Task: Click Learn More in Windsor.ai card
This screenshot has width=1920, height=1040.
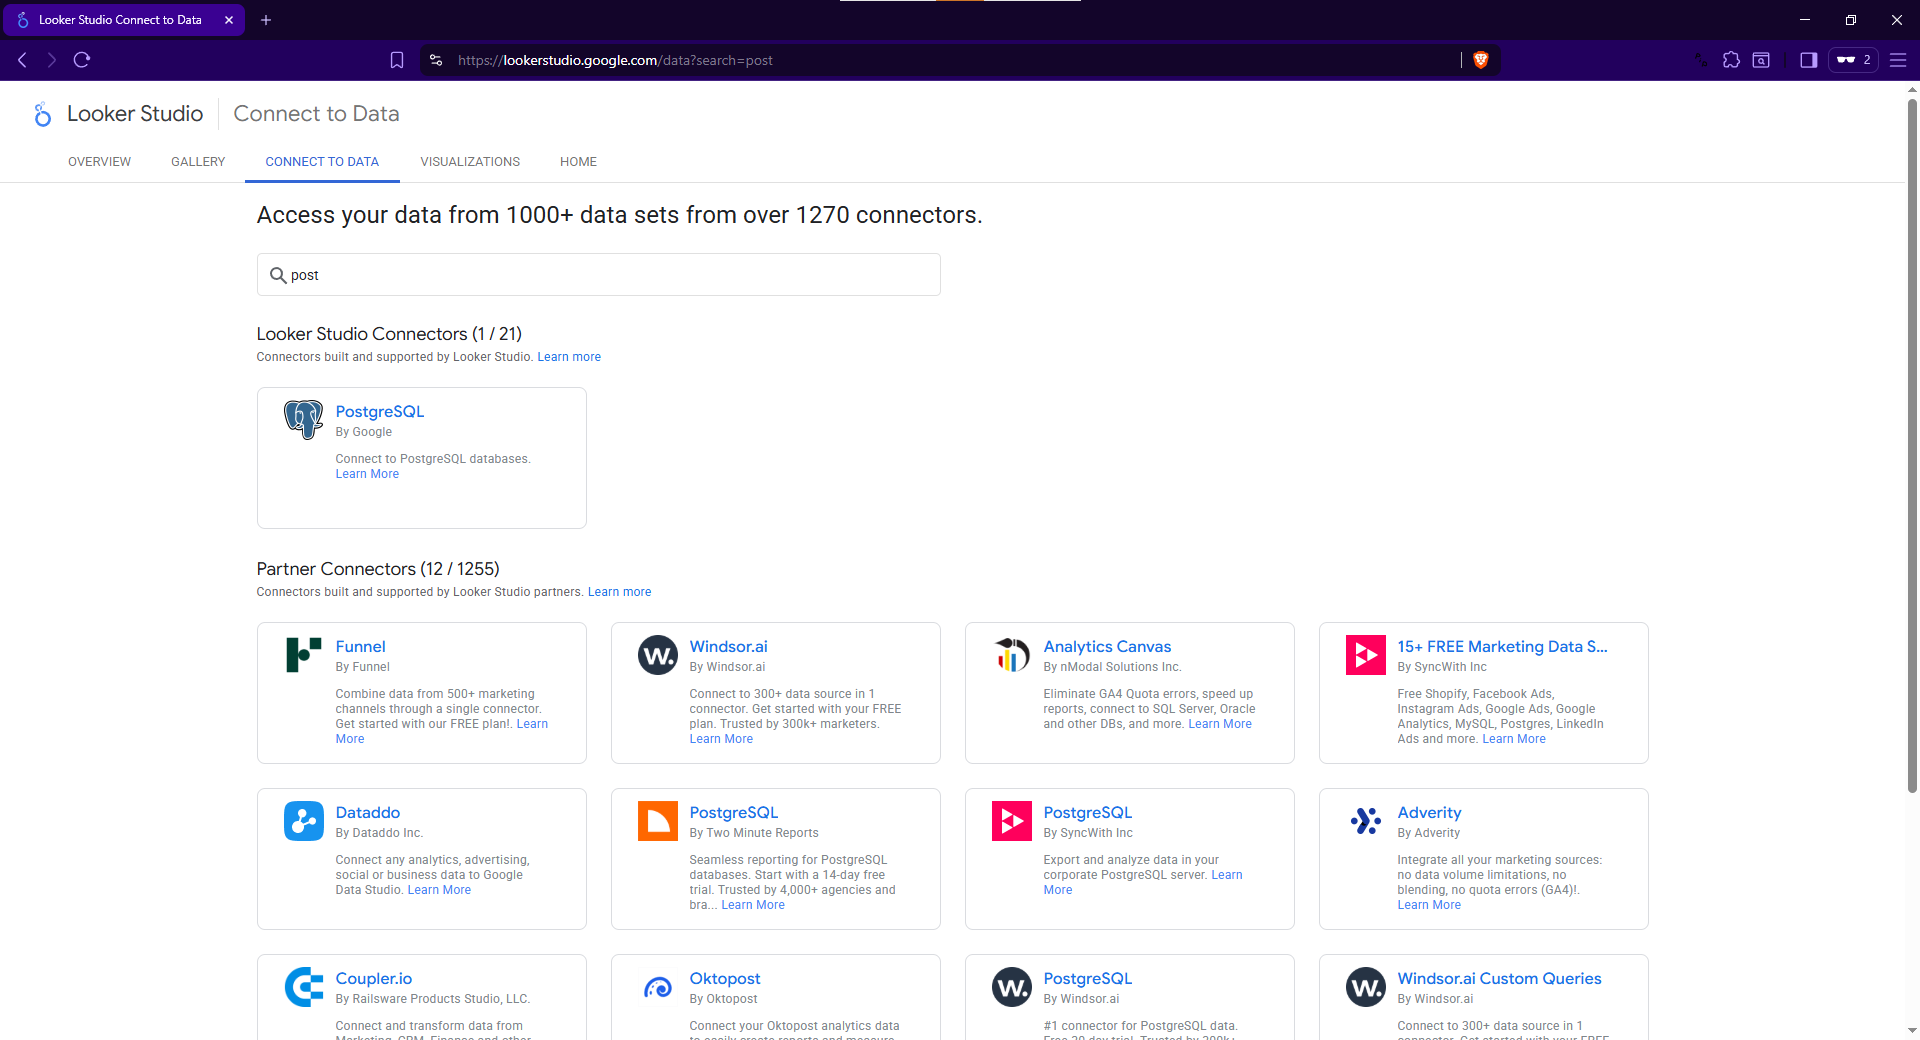Action: (721, 739)
